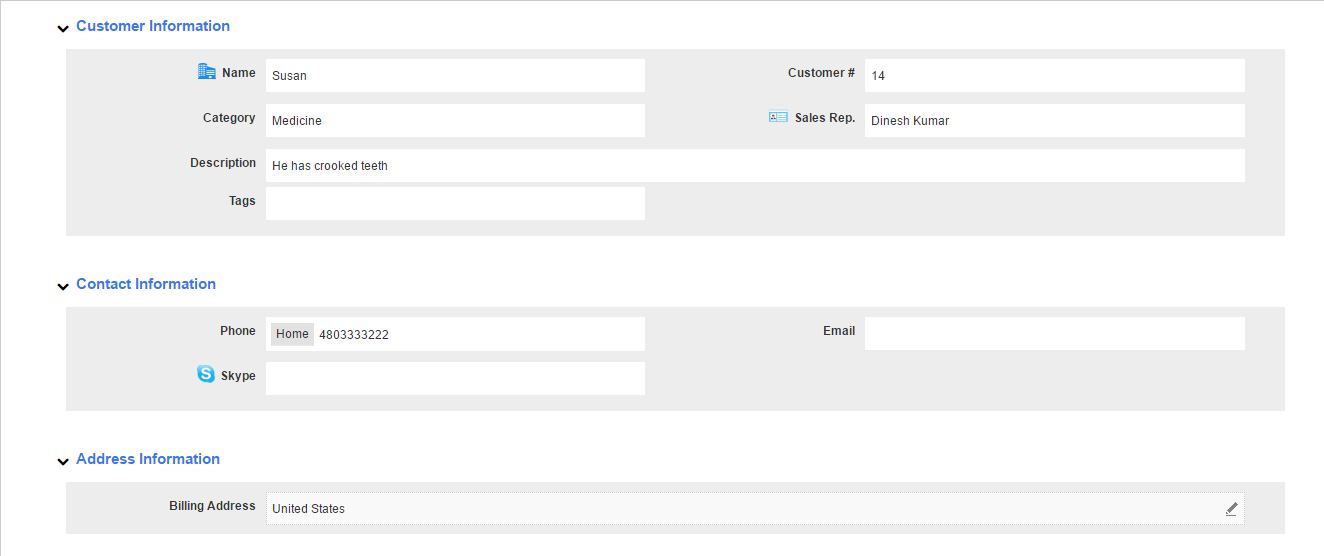Focus the empty Skype input field

tap(455, 379)
